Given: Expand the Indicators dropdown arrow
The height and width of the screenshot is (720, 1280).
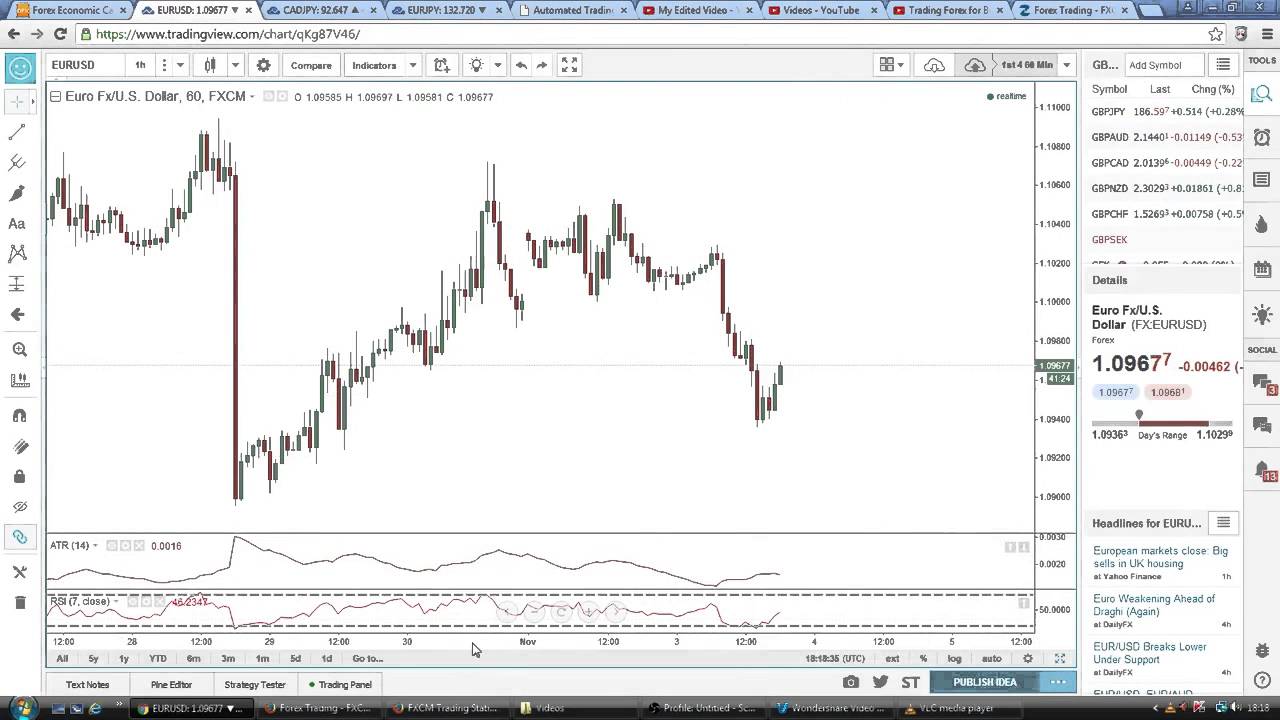Looking at the screenshot, I should point(412,65).
